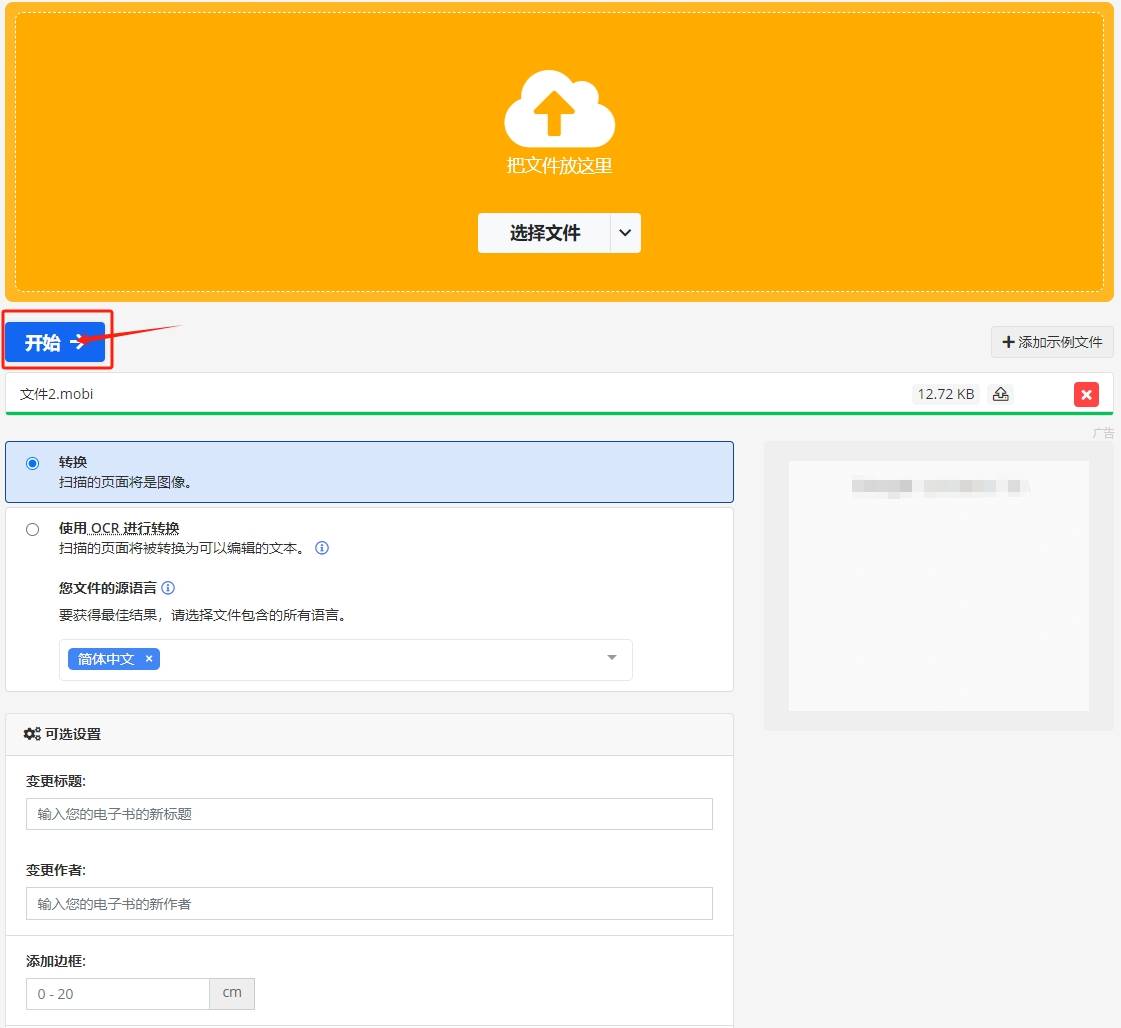Click the re-upload icon beside 12.72 KB
The height and width of the screenshot is (1028, 1121).
(x=1000, y=394)
